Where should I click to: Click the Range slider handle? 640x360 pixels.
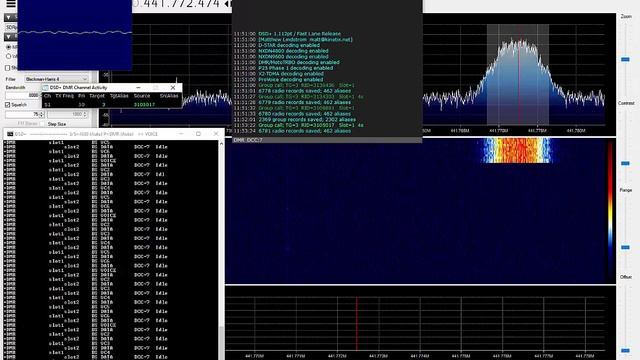(x=625, y=247)
